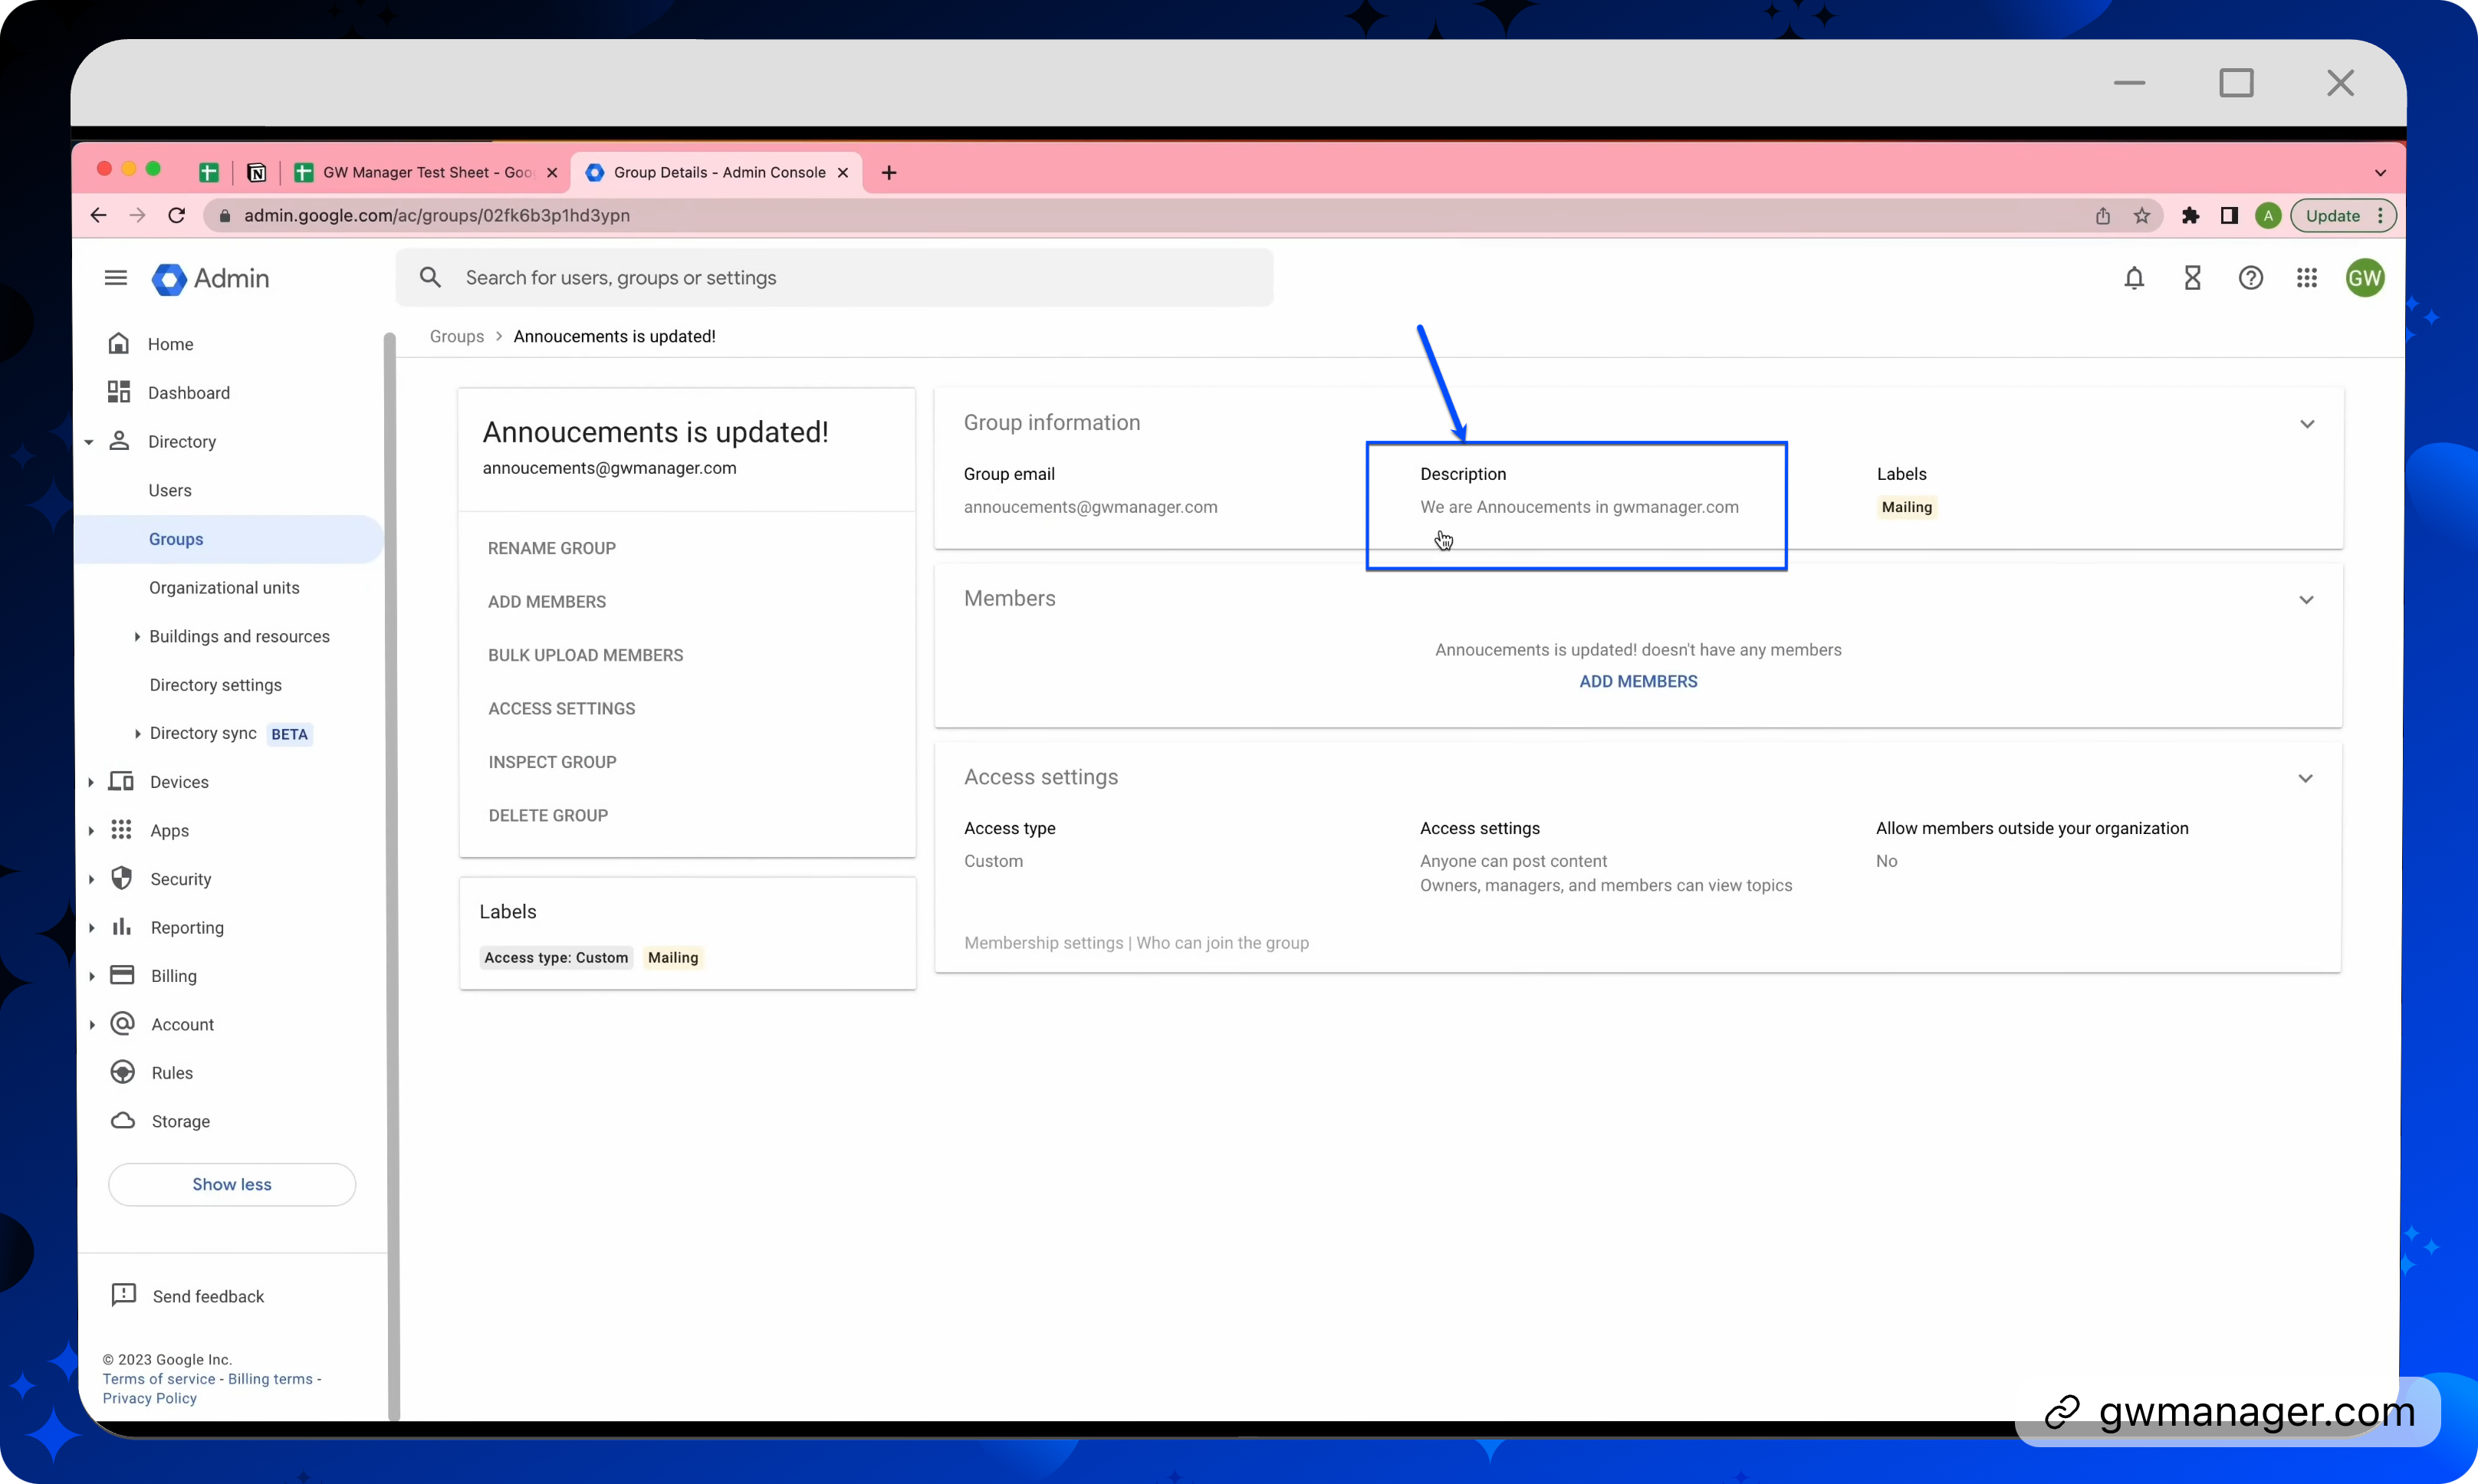Expand Buildings and resources
The width and height of the screenshot is (2478, 1484).
pos(137,636)
